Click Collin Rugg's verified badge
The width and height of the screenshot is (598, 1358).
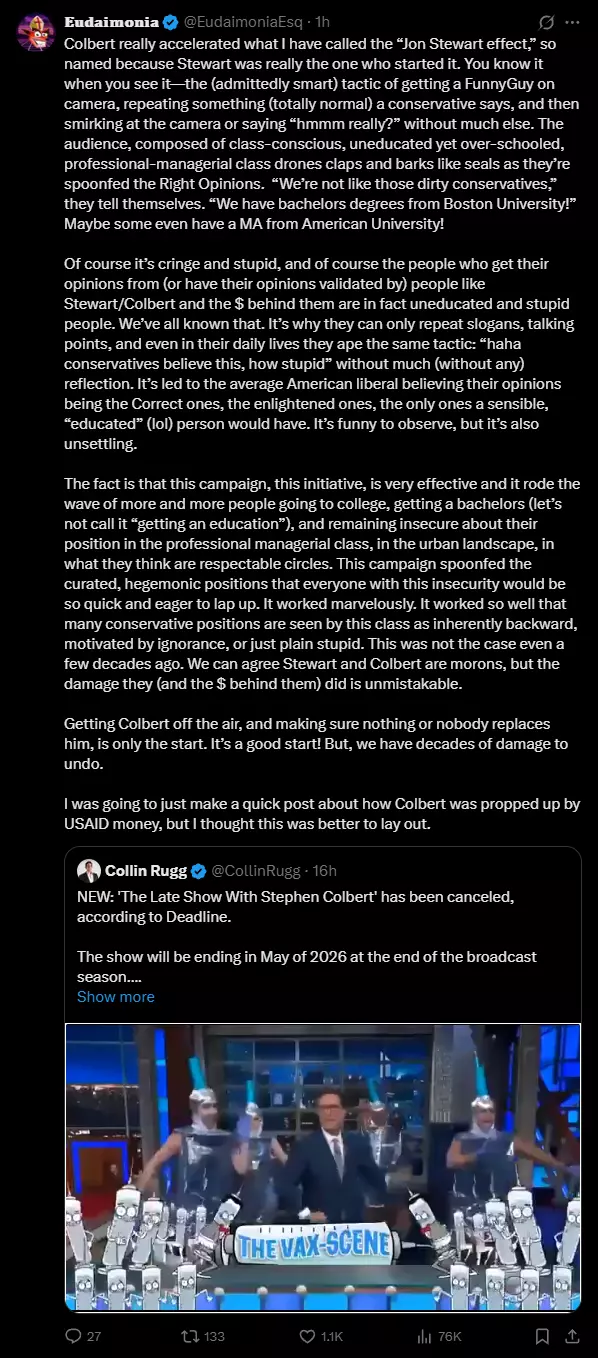(x=199, y=870)
